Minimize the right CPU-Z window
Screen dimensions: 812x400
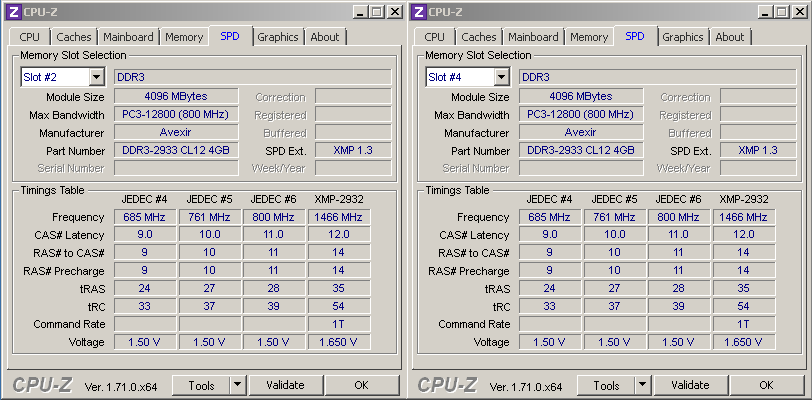tap(765, 12)
